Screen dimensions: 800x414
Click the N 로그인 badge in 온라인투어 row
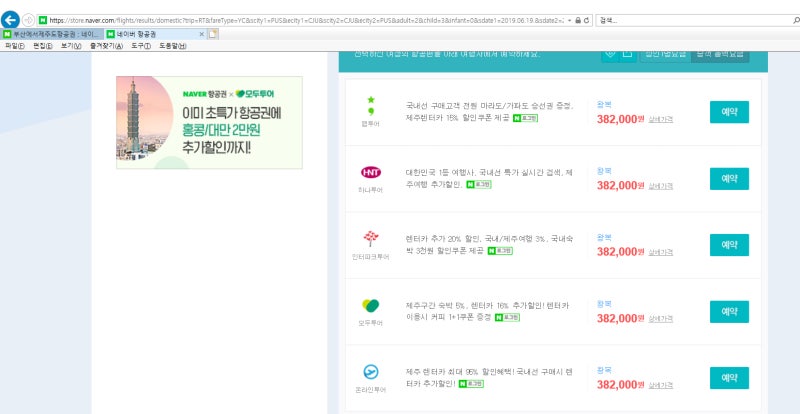tap(471, 384)
